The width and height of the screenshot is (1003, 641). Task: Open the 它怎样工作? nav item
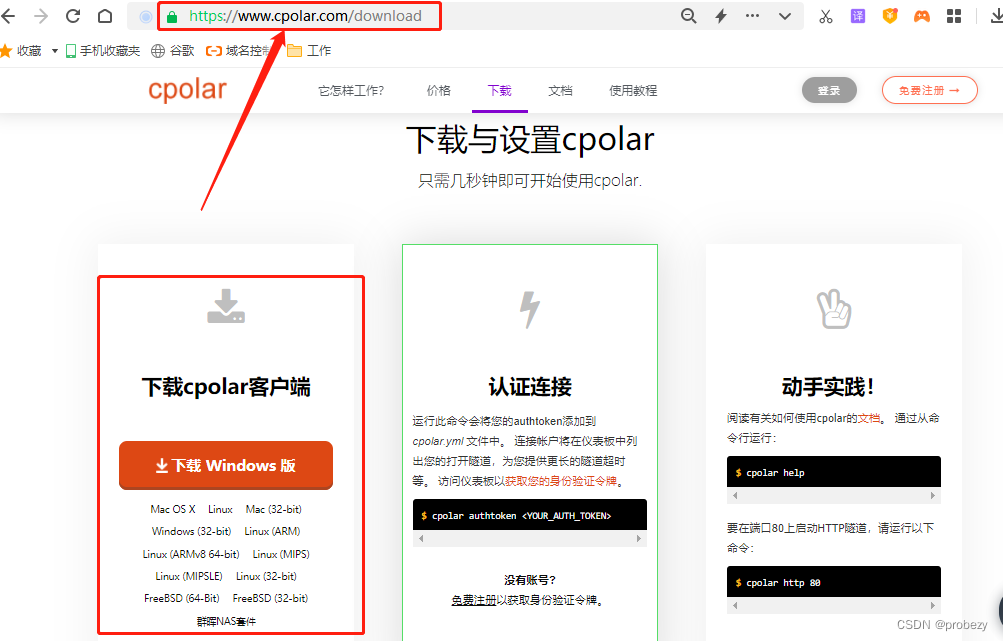click(351, 91)
